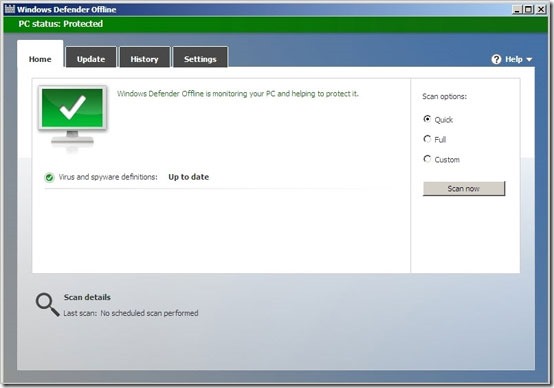554x388 pixels.
Task: Click 'Virus and spyware definitions:' label
Action: 108,177
